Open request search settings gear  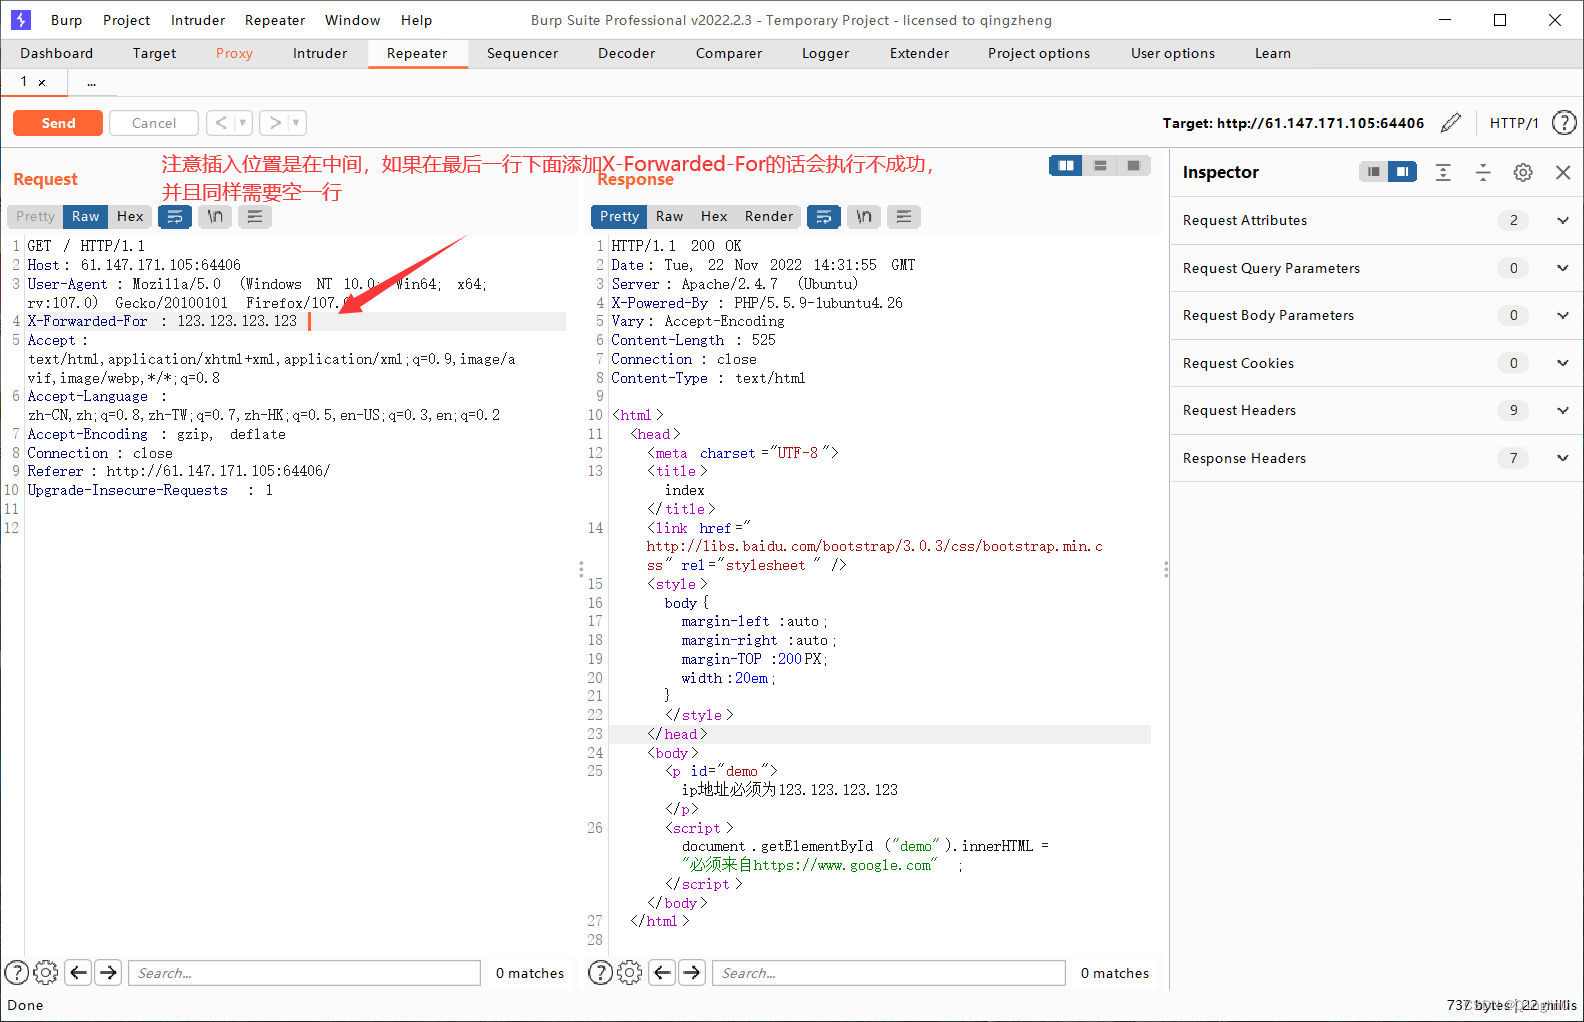46,972
